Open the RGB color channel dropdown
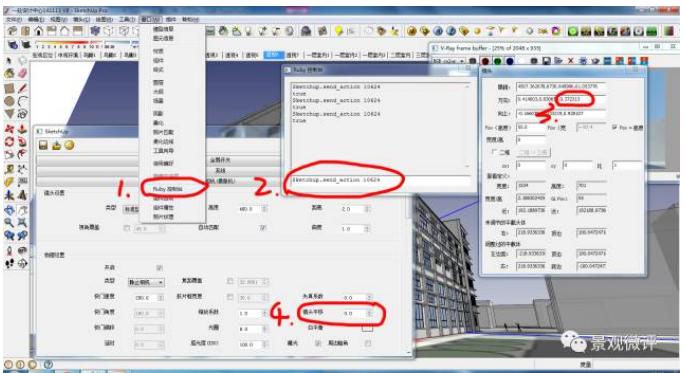This screenshot has height=373, width=685. (448, 61)
